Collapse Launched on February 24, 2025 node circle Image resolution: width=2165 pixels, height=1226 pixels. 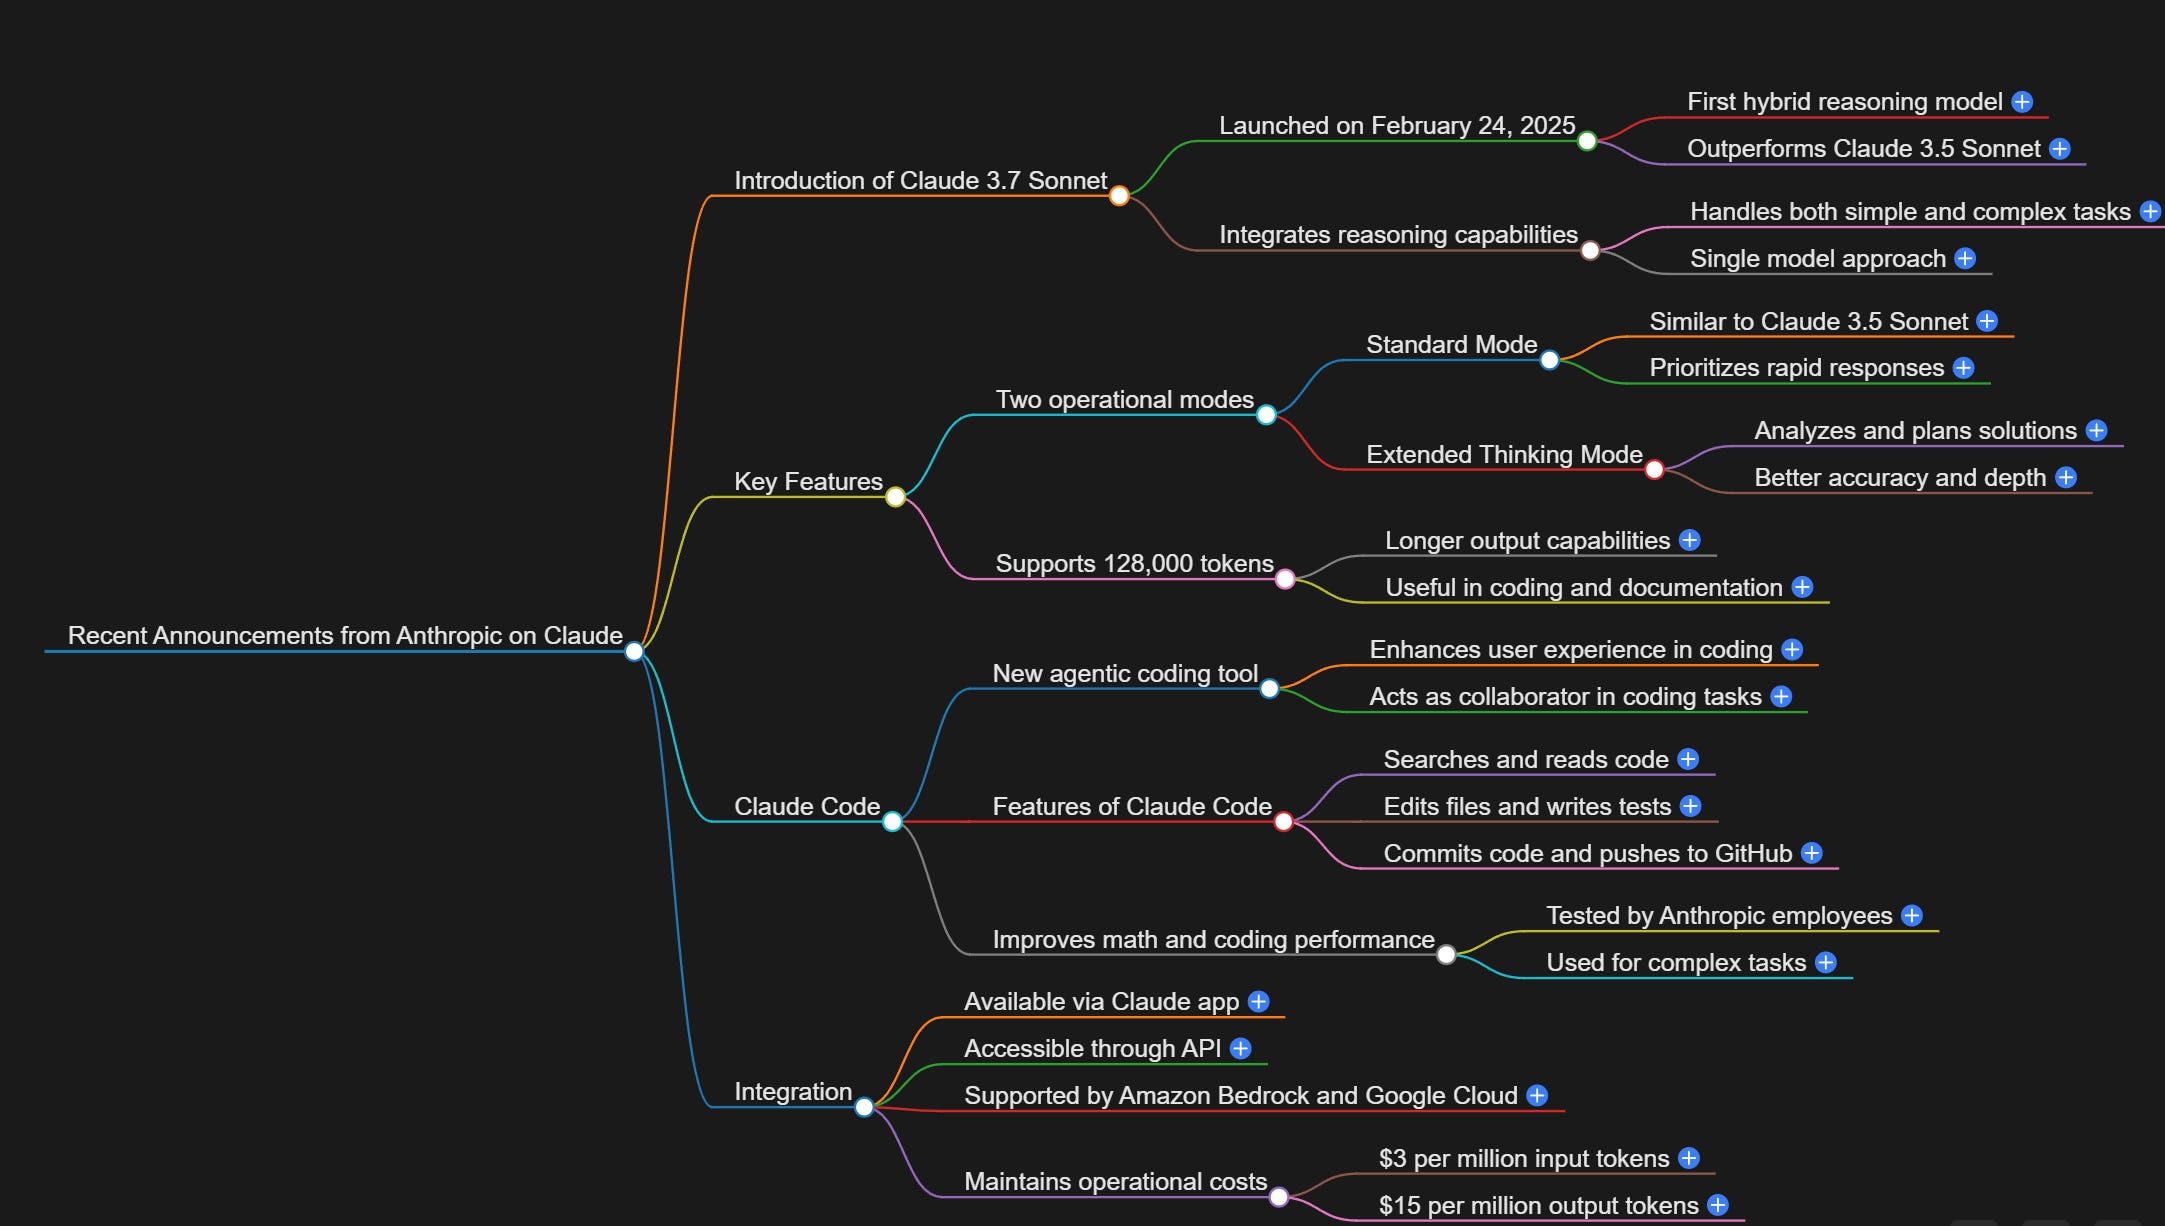tap(1587, 141)
